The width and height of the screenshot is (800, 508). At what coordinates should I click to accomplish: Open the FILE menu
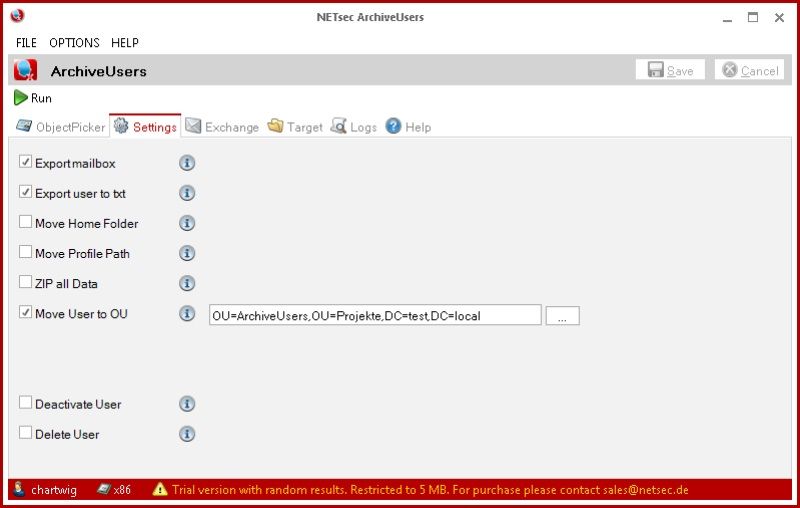[26, 43]
